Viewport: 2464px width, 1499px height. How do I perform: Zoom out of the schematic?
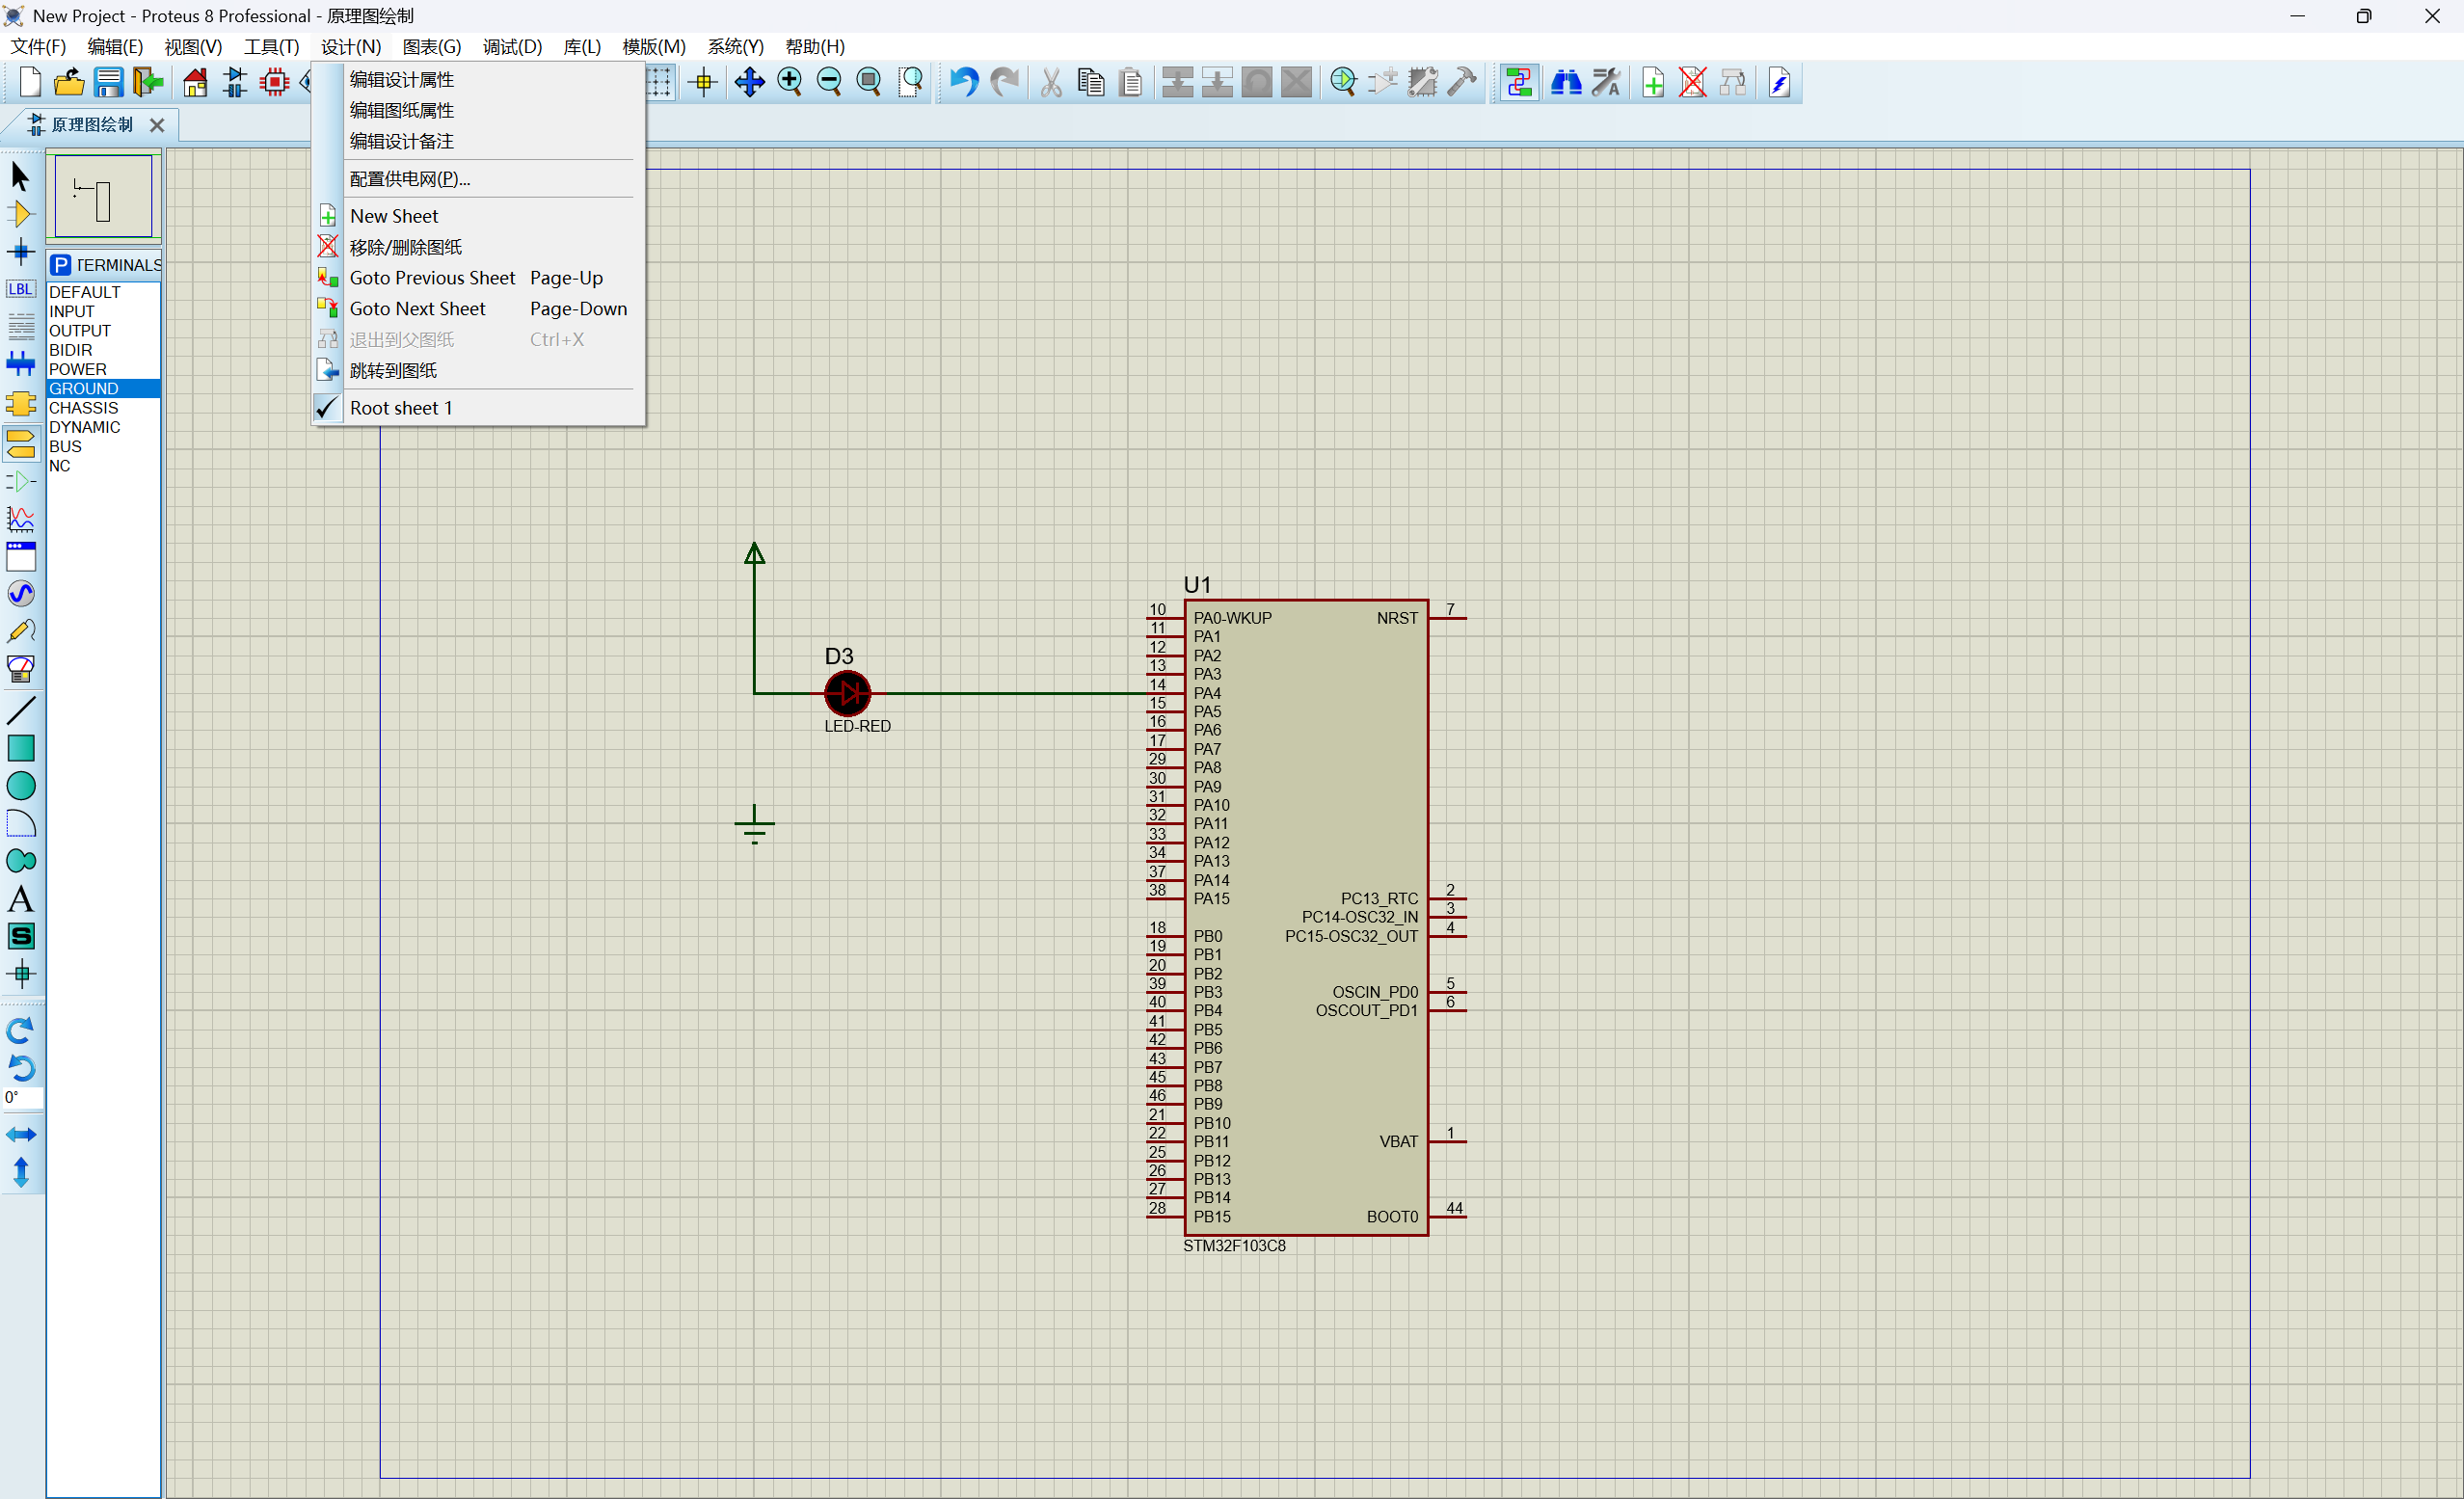(x=829, y=82)
